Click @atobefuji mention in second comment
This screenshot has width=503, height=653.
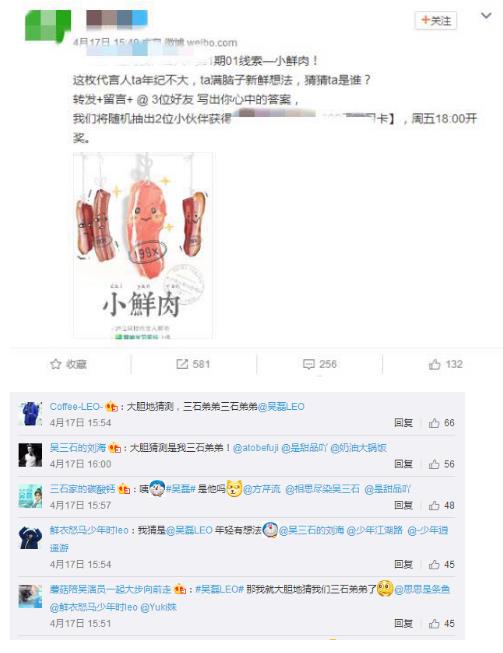click(256, 448)
